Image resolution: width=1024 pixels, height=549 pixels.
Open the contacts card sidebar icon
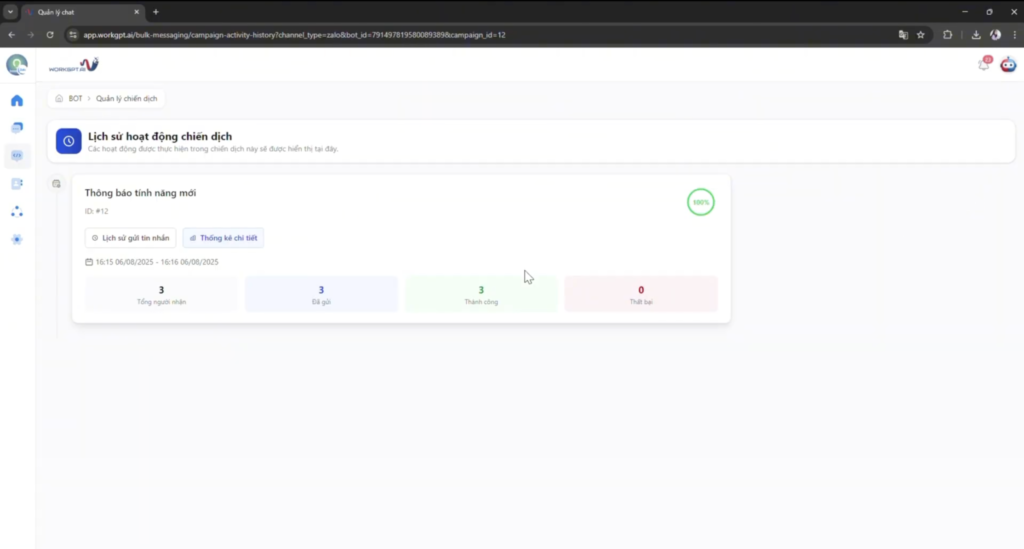[17, 184]
